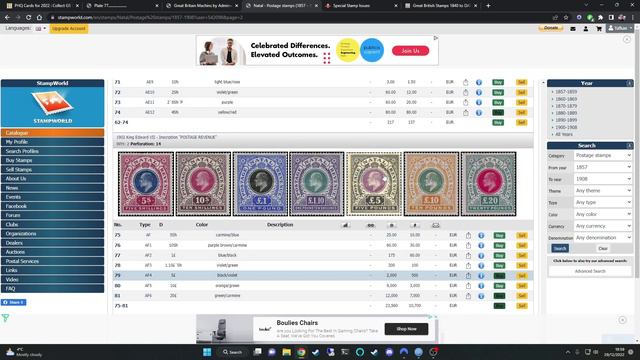Open Search Profiles menu item
Viewport: 640px width, 360px height.
53,151
